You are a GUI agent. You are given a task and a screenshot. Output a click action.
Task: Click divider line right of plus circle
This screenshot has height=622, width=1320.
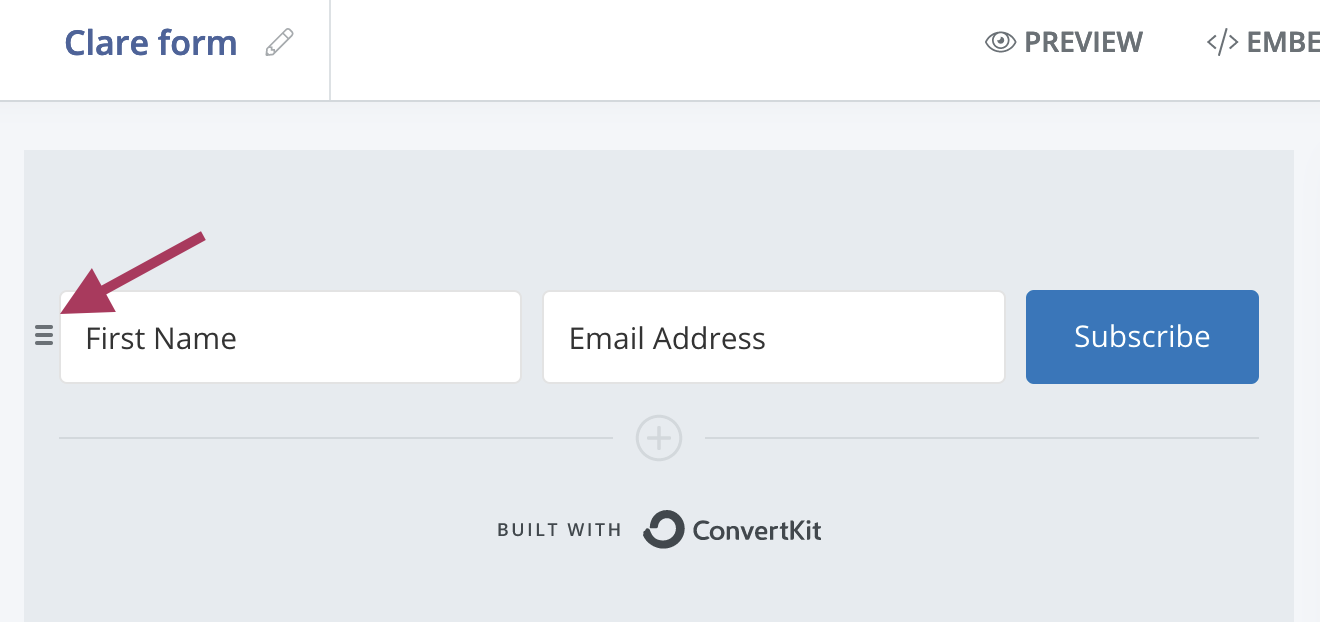pos(980,438)
